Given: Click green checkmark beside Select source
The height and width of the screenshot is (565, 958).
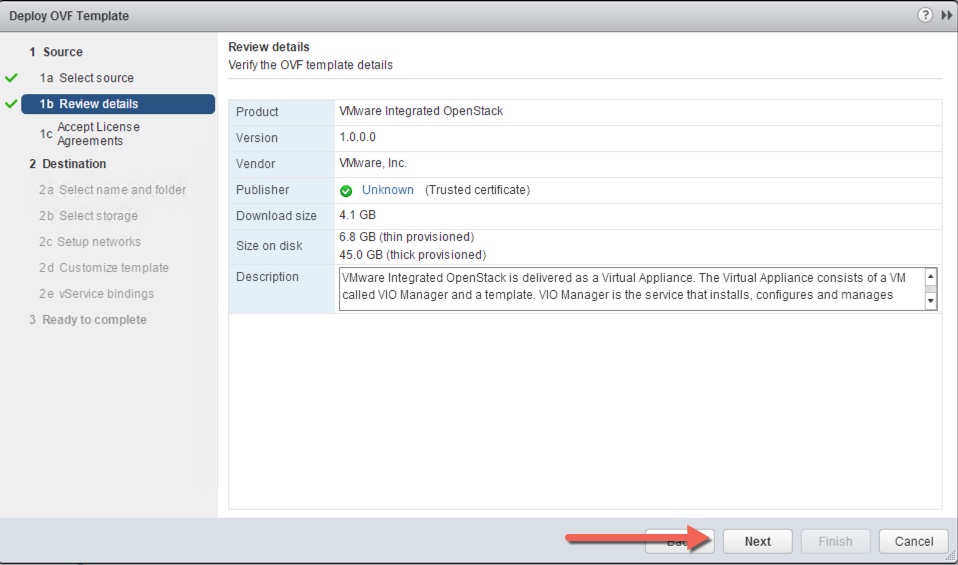Looking at the screenshot, I should click(12, 78).
